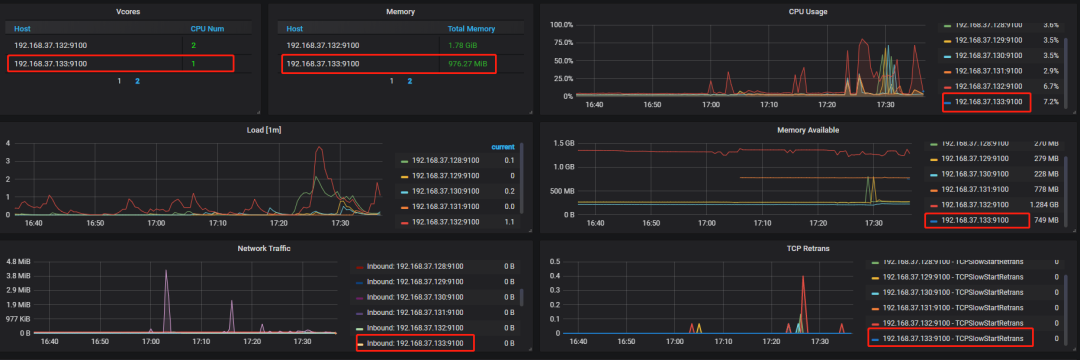Toggle 192.168.37.129:9100 series in Memory Available legend
This screenshot has width=1080, height=360.
tap(975, 159)
